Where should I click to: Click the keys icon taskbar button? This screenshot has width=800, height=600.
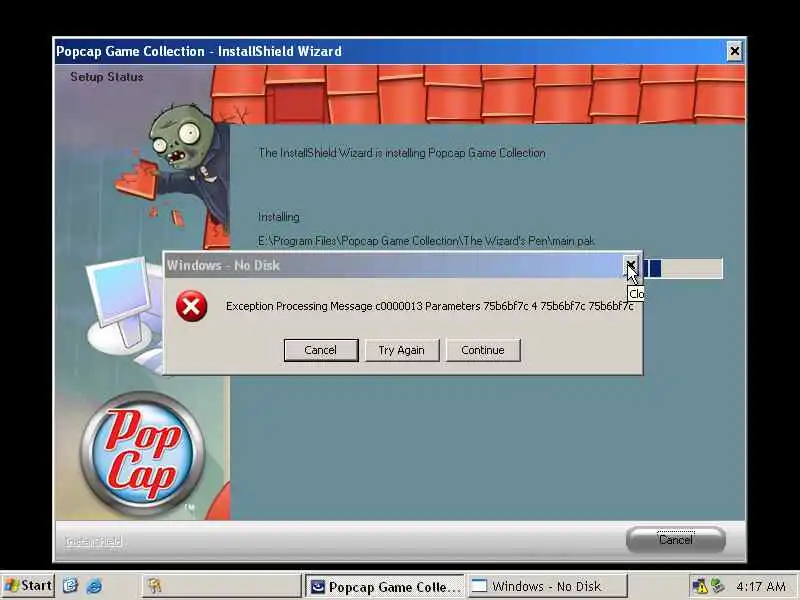[x=221, y=586]
